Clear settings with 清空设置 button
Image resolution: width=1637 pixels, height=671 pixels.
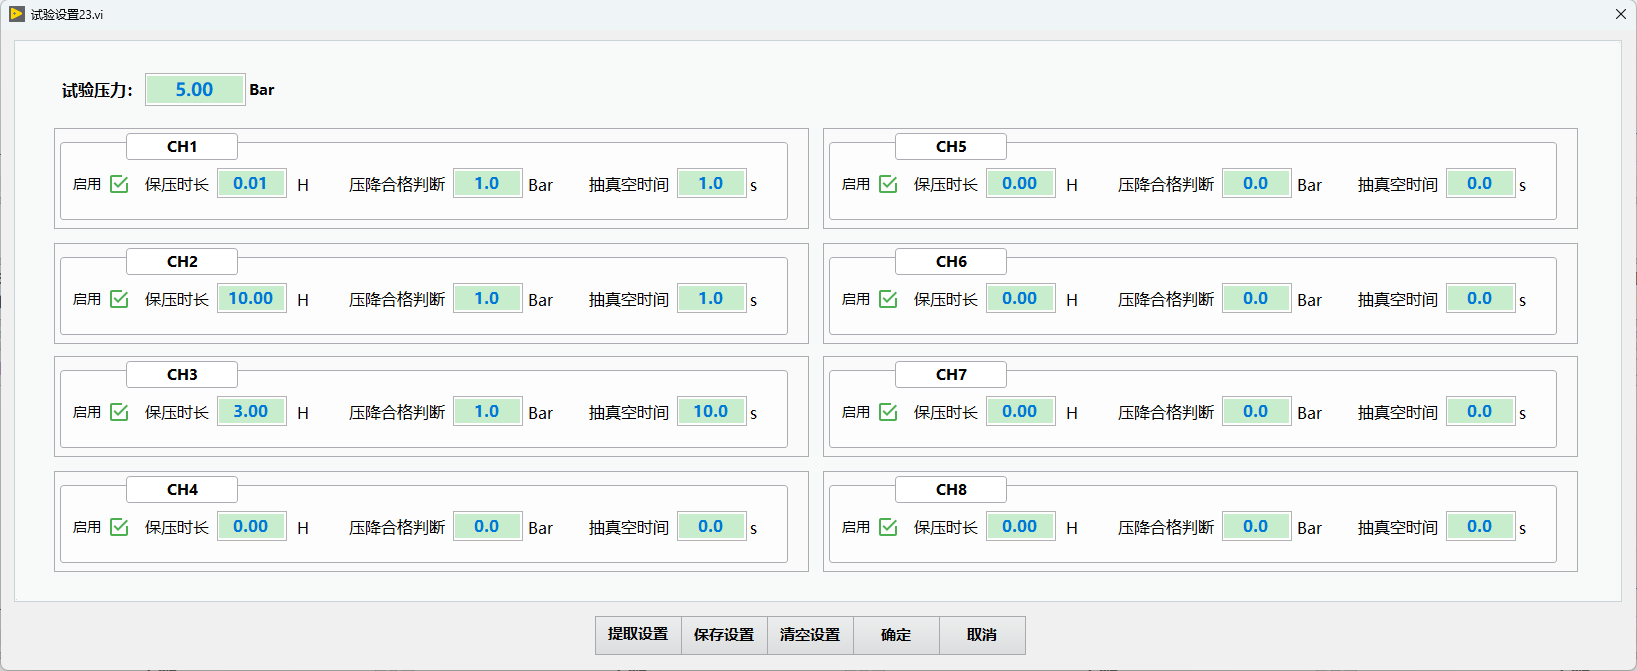[810, 635]
